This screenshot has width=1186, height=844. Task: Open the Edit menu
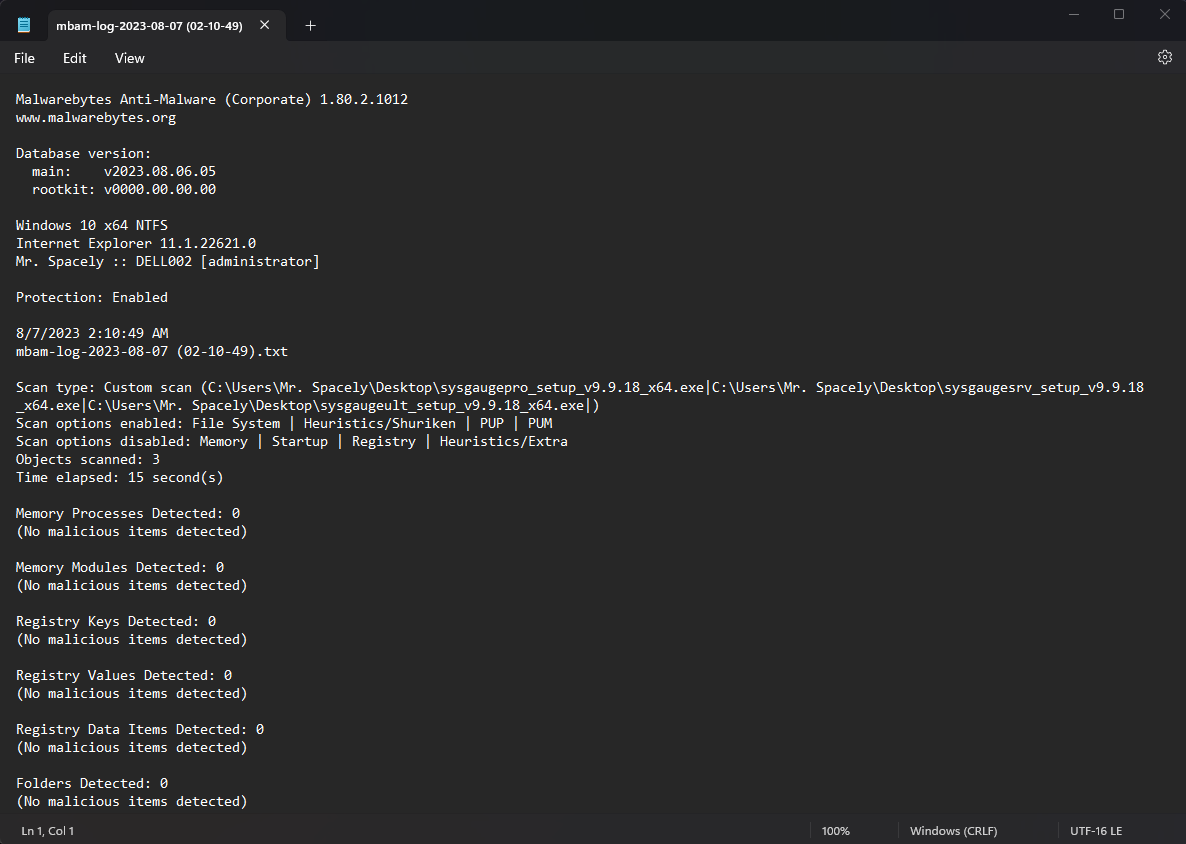74,58
